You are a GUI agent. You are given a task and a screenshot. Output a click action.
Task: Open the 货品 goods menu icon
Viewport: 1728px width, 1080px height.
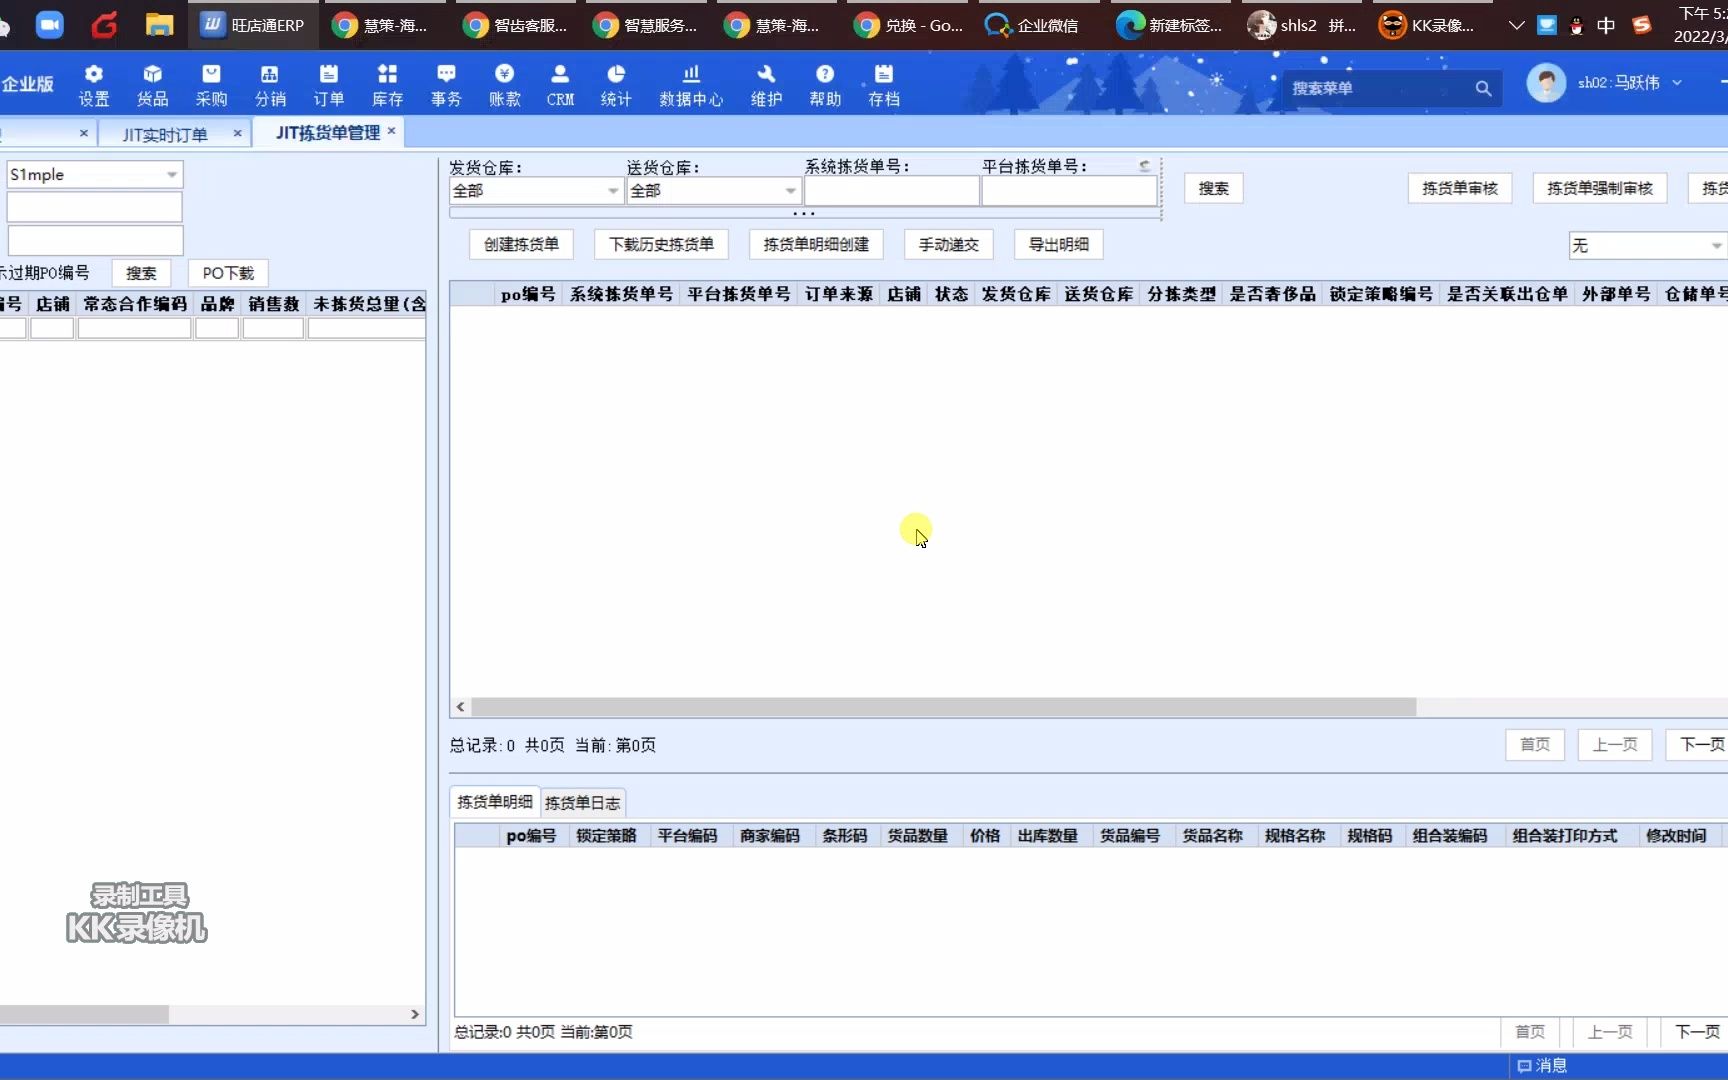click(x=153, y=85)
